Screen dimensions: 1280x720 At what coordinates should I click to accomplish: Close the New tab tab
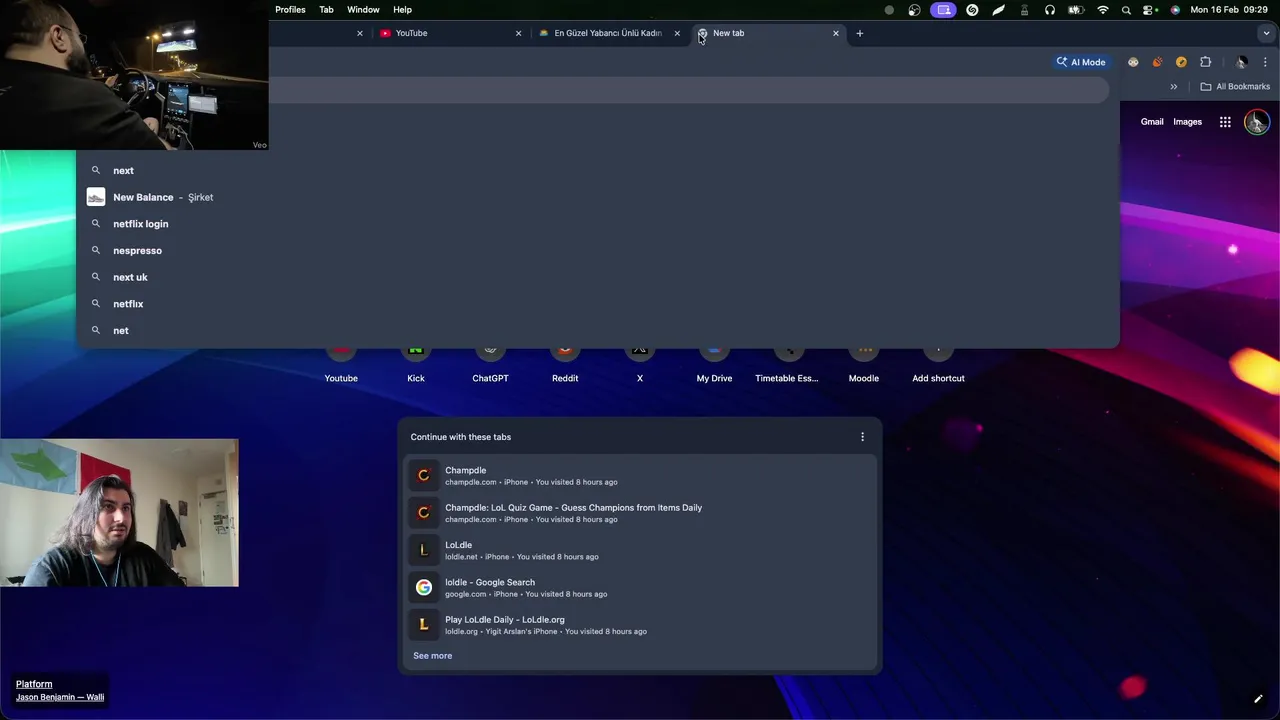[x=836, y=33]
